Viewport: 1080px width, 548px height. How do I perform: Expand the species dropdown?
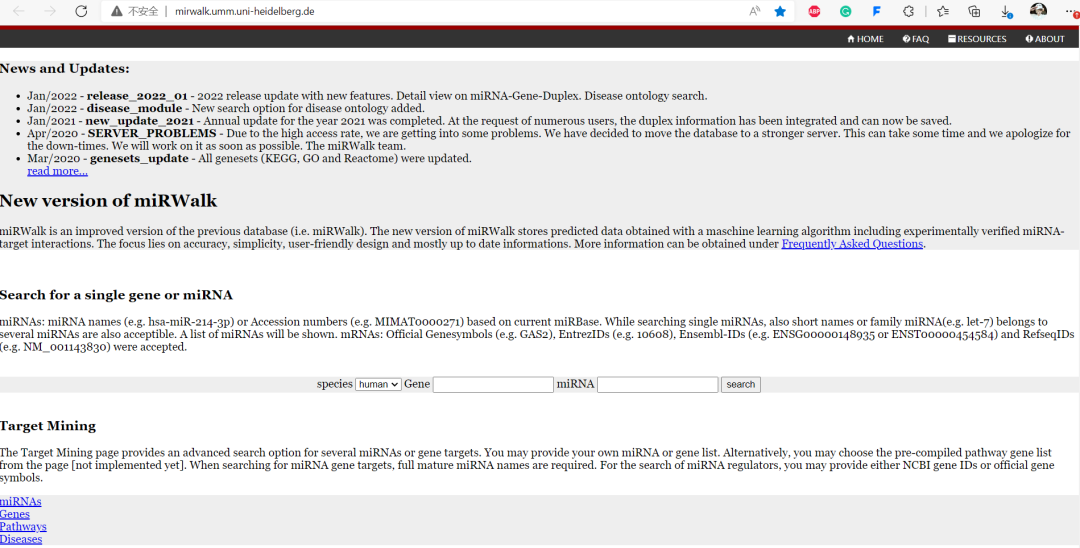(x=379, y=384)
